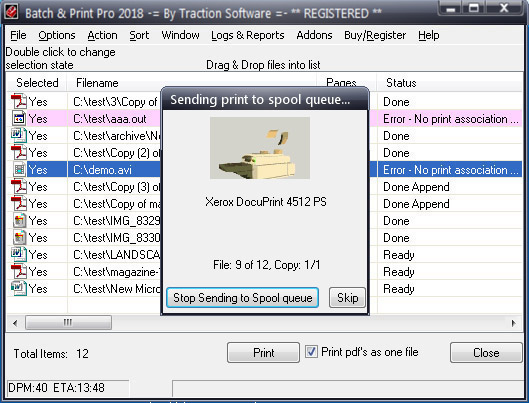Click the aaa.out file type icon
The width and height of the screenshot is (529, 403).
(x=19, y=119)
